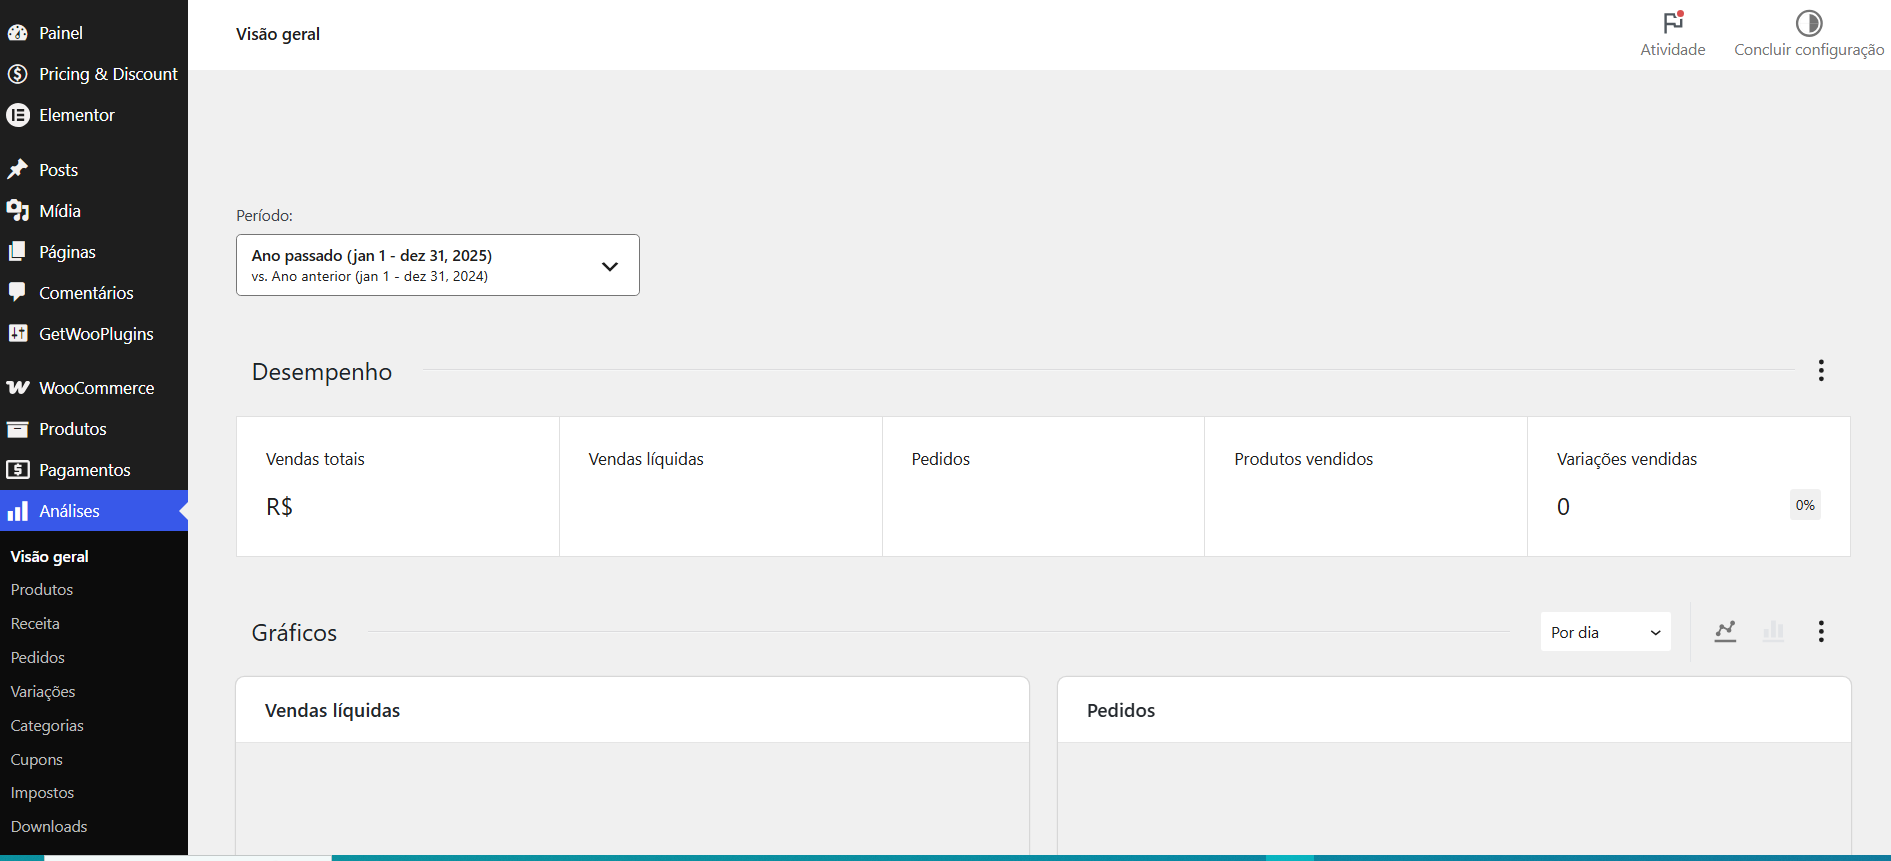This screenshot has height=861, width=1891.
Task: Select the Mídia media icon
Action: coord(18,211)
